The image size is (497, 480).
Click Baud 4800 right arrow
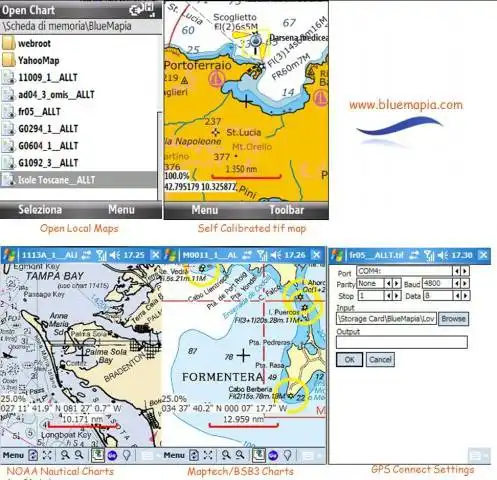(x=466, y=284)
